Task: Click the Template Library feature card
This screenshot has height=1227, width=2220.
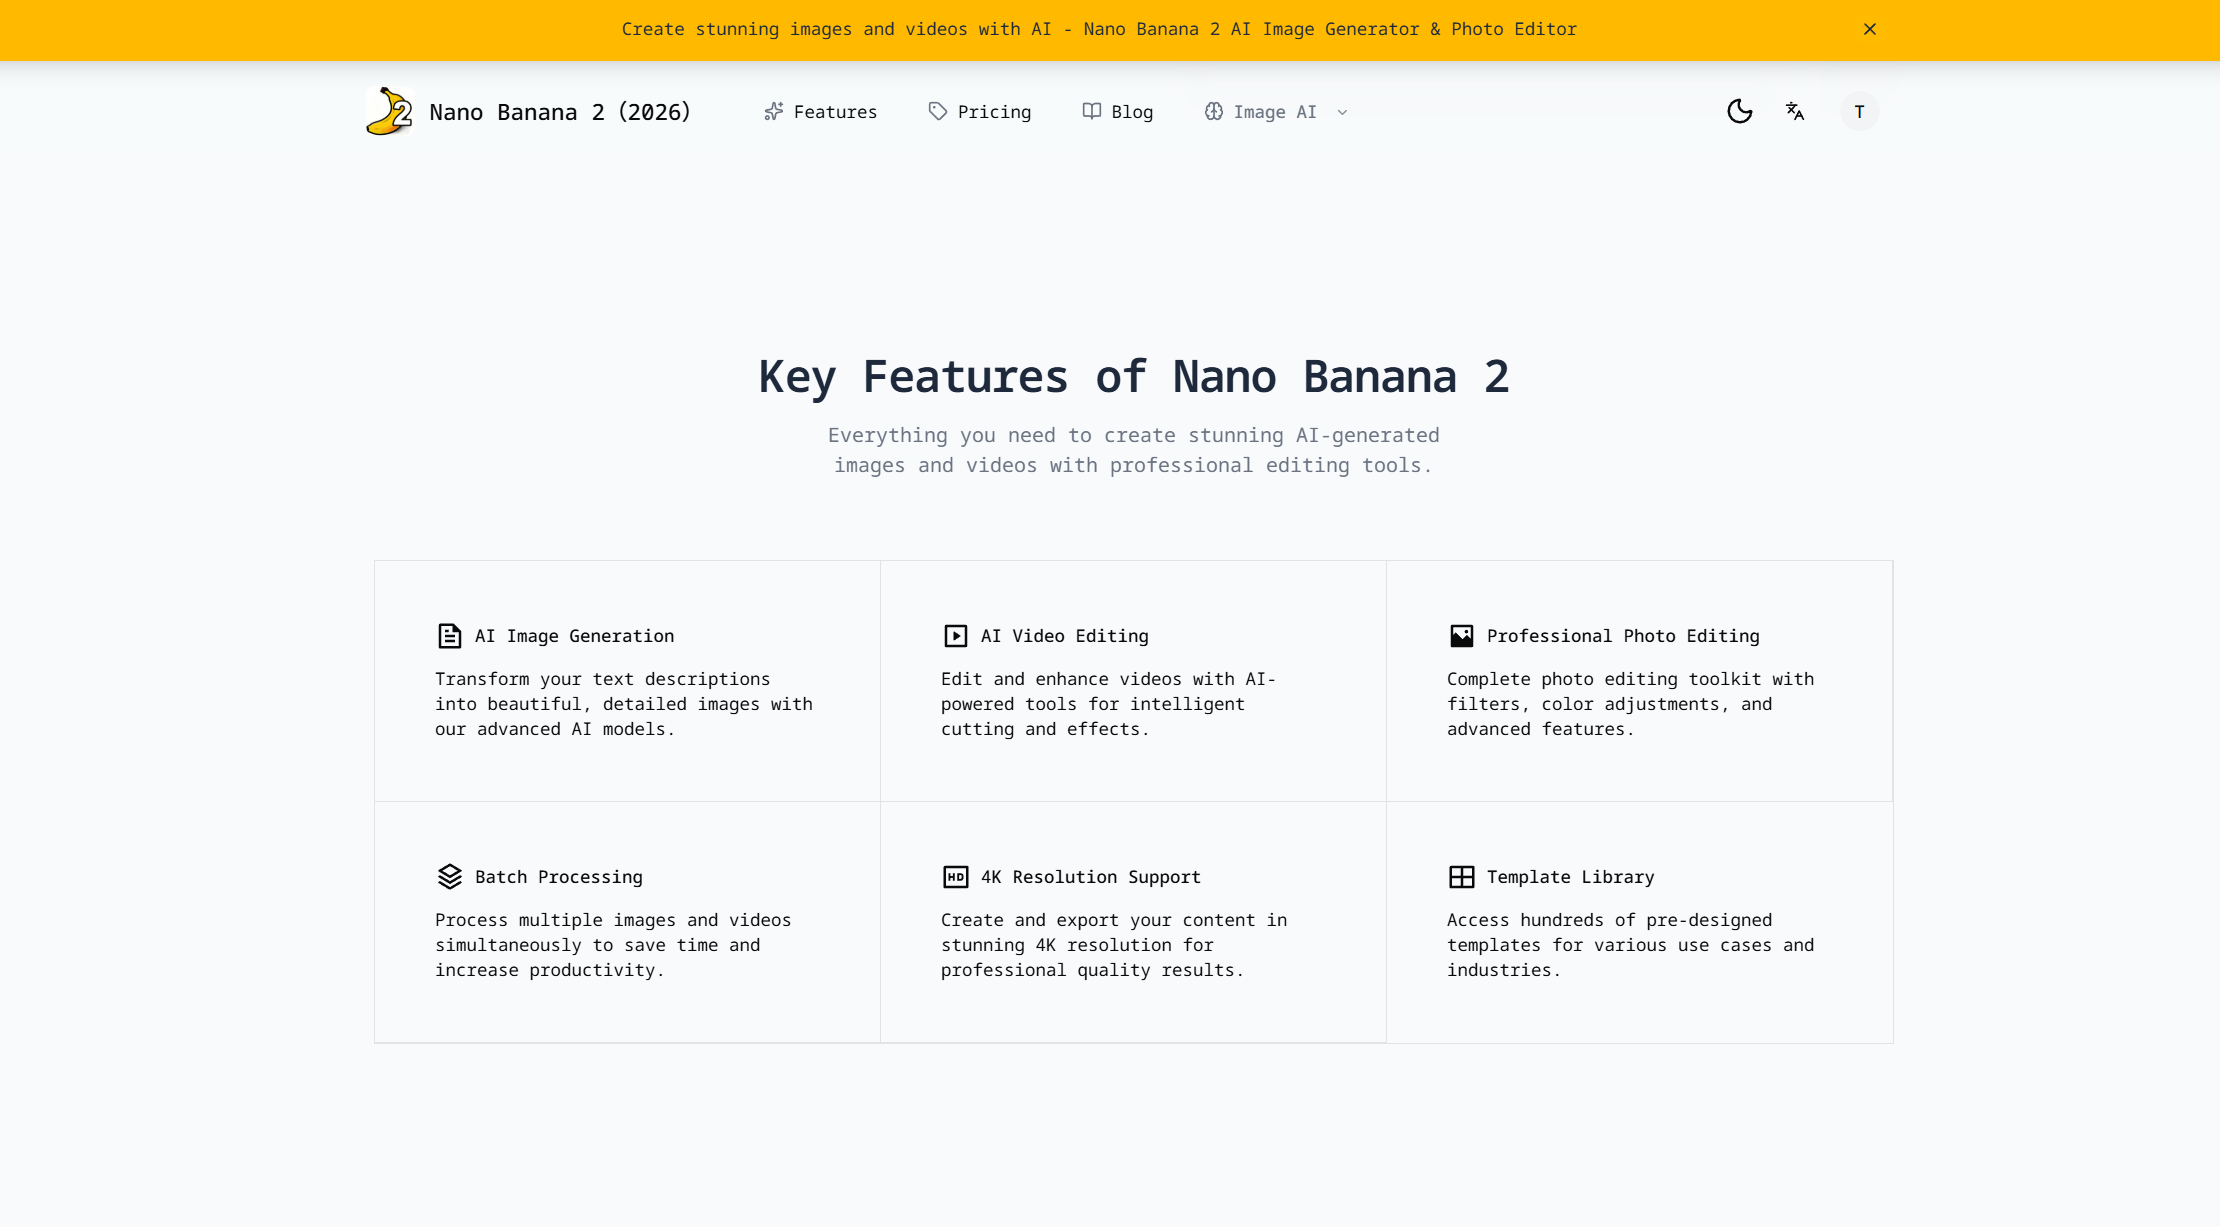Action: coord(1639,922)
